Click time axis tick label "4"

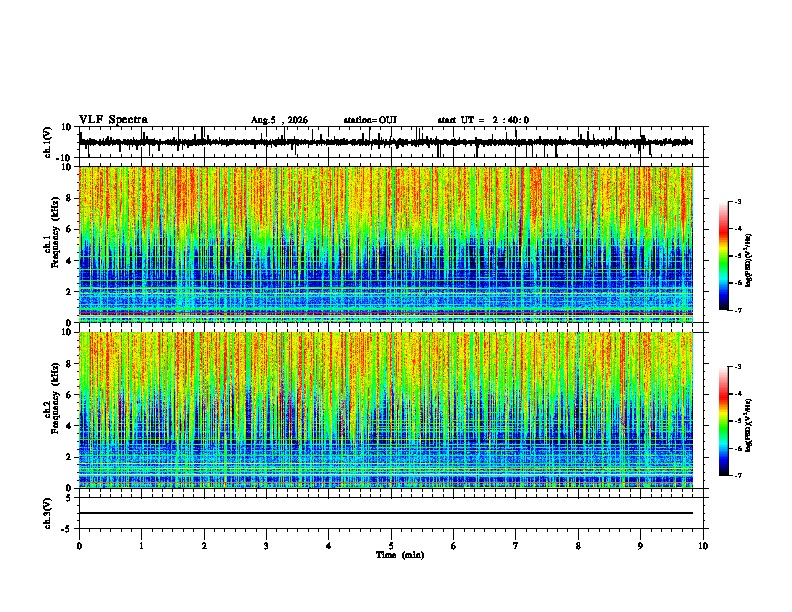coord(329,546)
